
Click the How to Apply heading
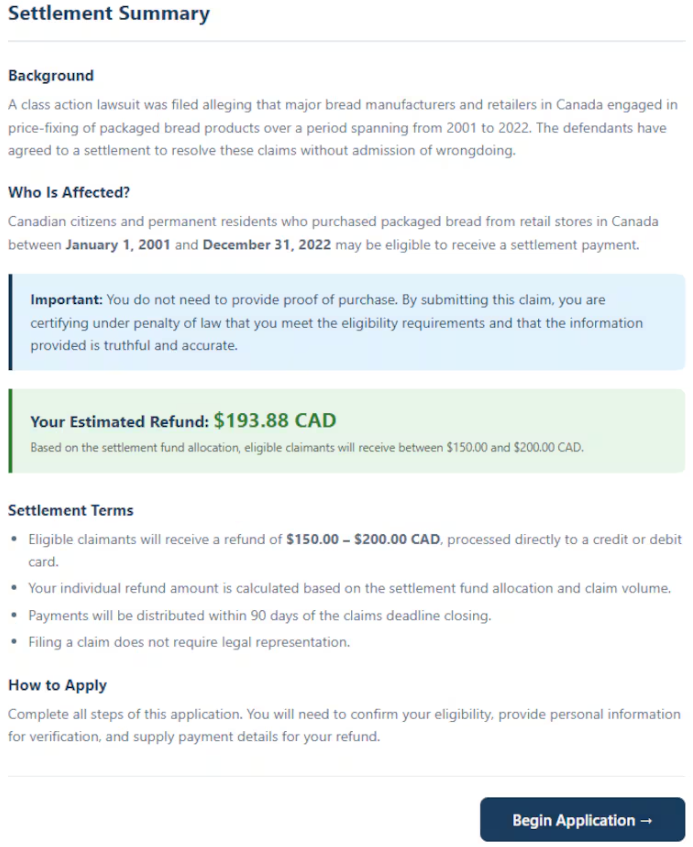[57, 686]
